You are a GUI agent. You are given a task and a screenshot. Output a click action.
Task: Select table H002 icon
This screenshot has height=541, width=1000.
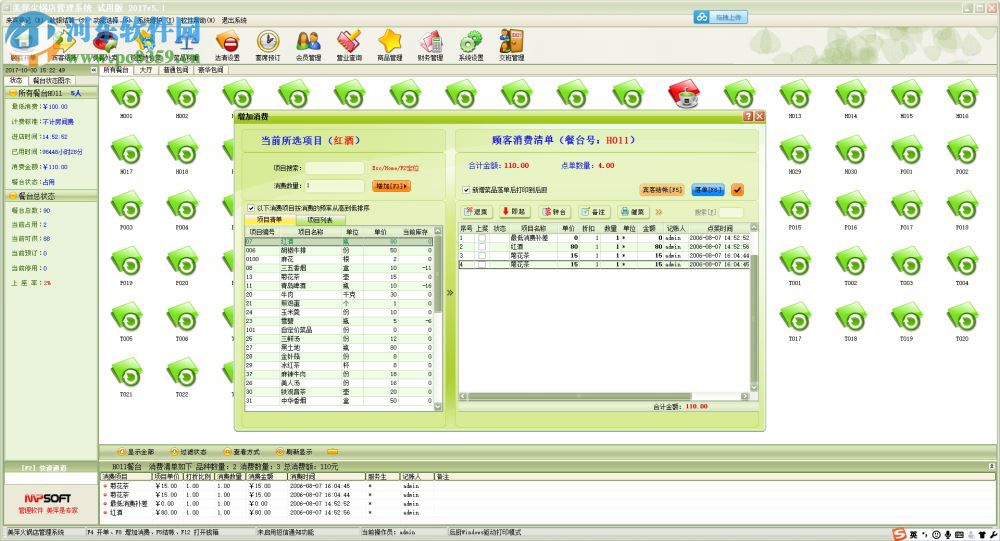pyautogui.click(x=182, y=96)
